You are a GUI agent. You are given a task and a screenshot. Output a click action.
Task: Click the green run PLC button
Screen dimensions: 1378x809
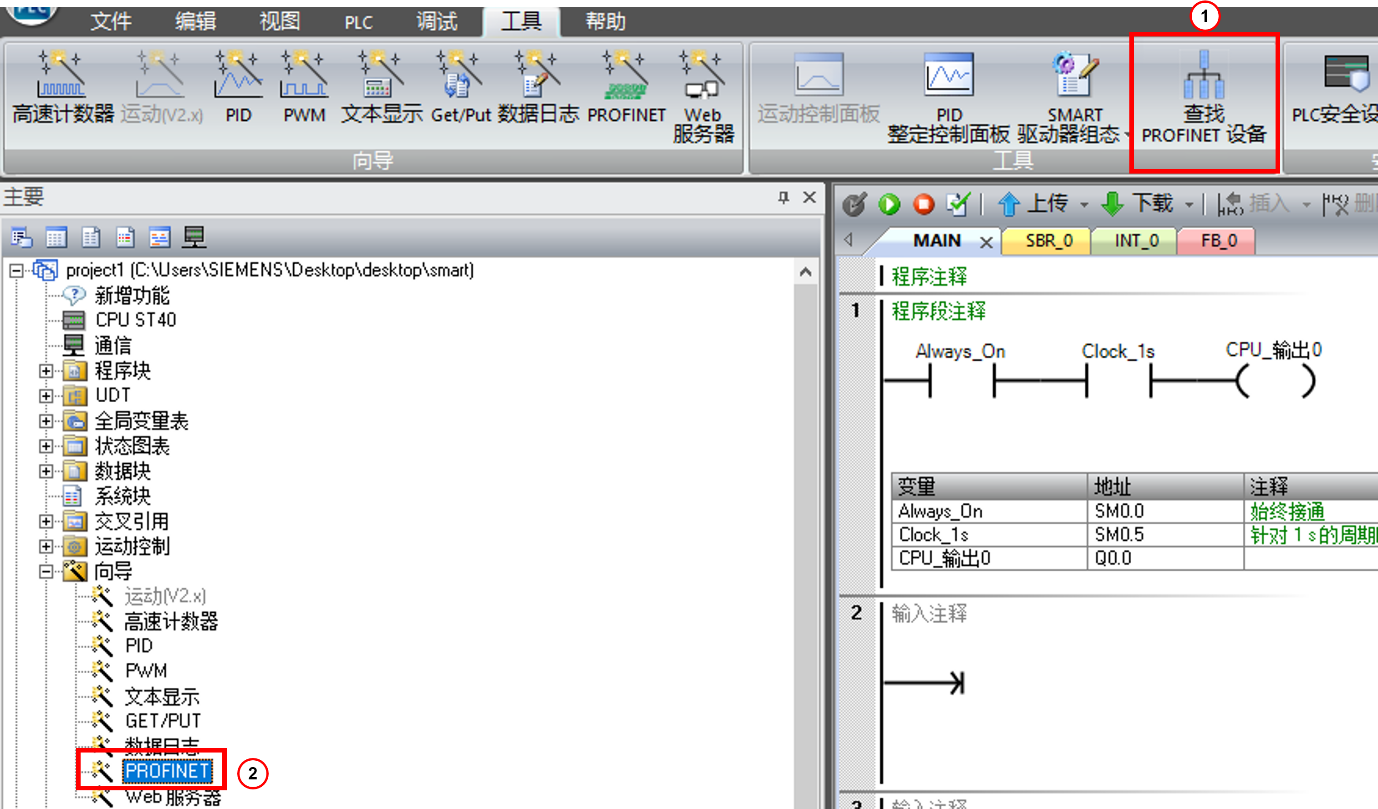(x=889, y=204)
